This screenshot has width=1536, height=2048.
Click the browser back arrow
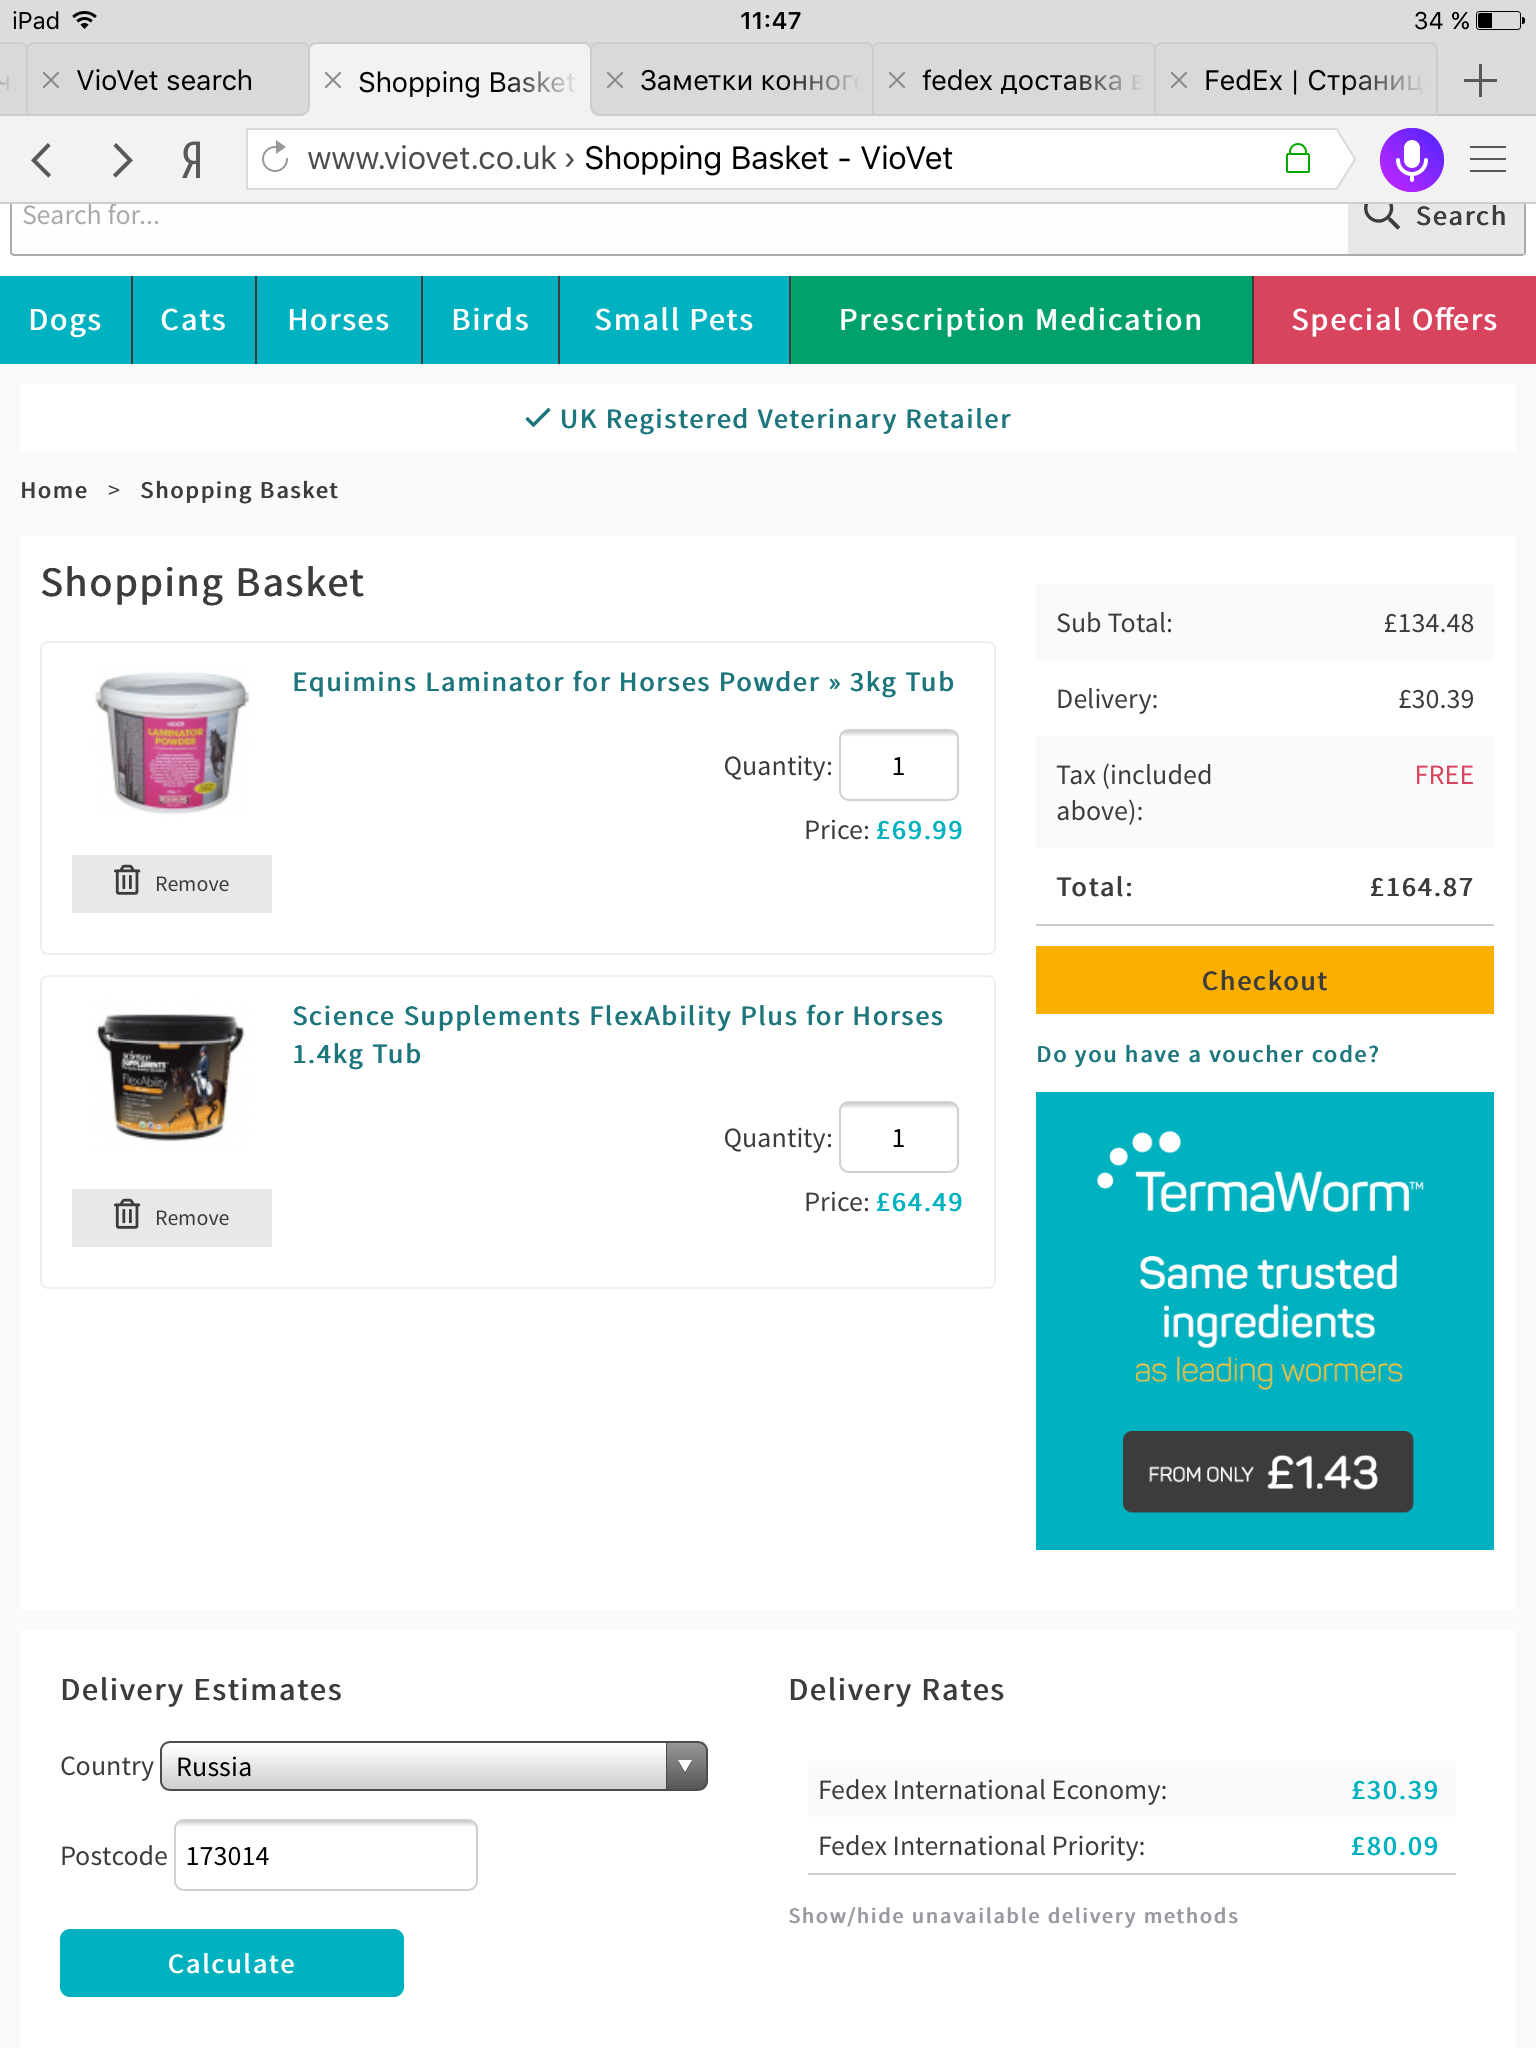click(x=42, y=159)
